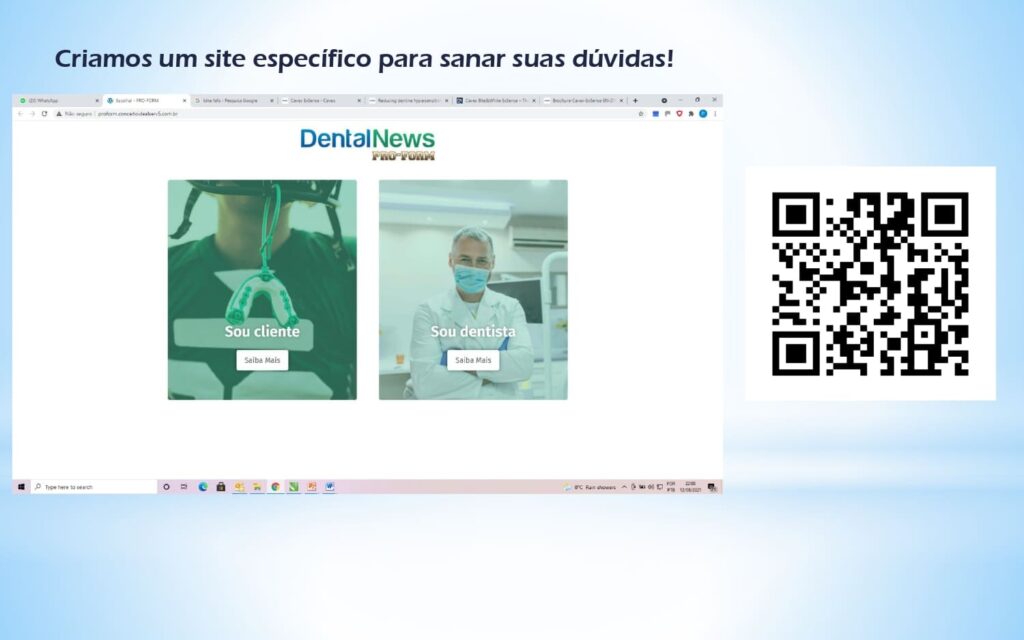Switch to the Reducing dentine hypersensitivity tab
1024x640 pixels.
405,101
